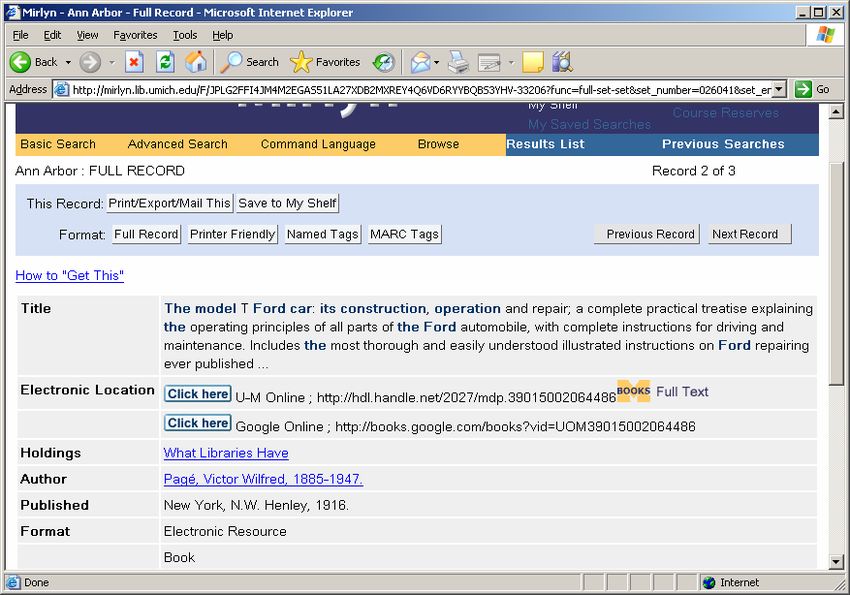
Task: Open the Tools menu
Action: pyautogui.click(x=185, y=35)
